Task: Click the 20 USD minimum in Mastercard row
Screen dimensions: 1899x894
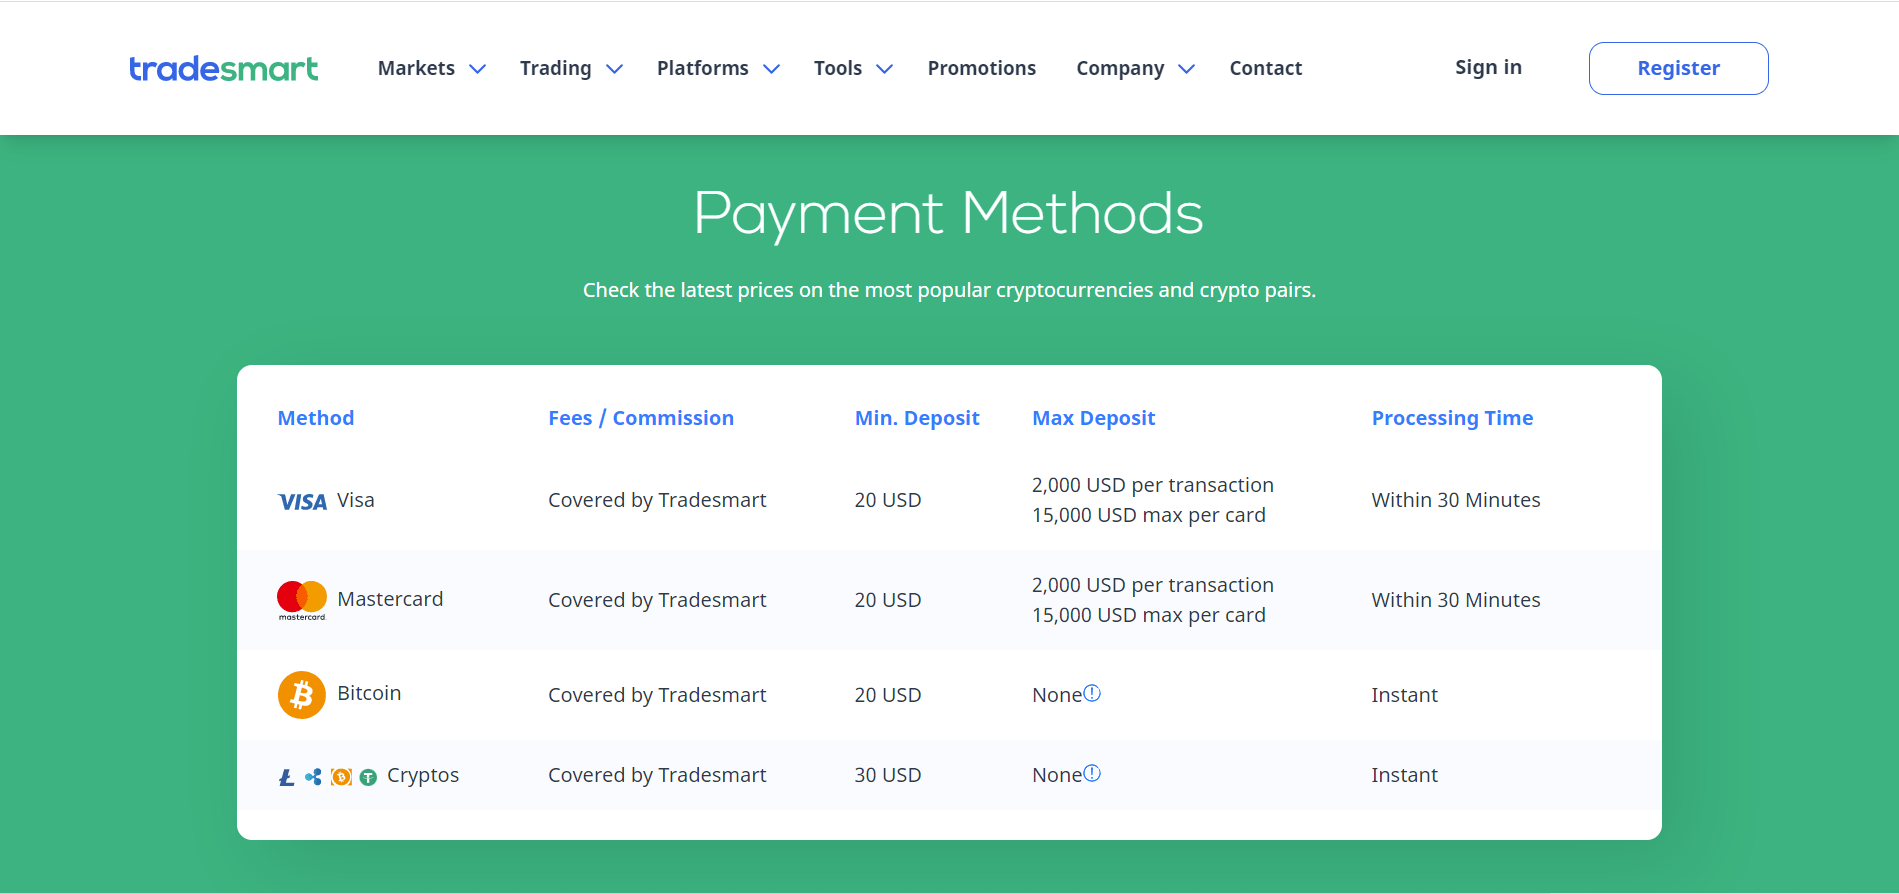Action: [888, 600]
